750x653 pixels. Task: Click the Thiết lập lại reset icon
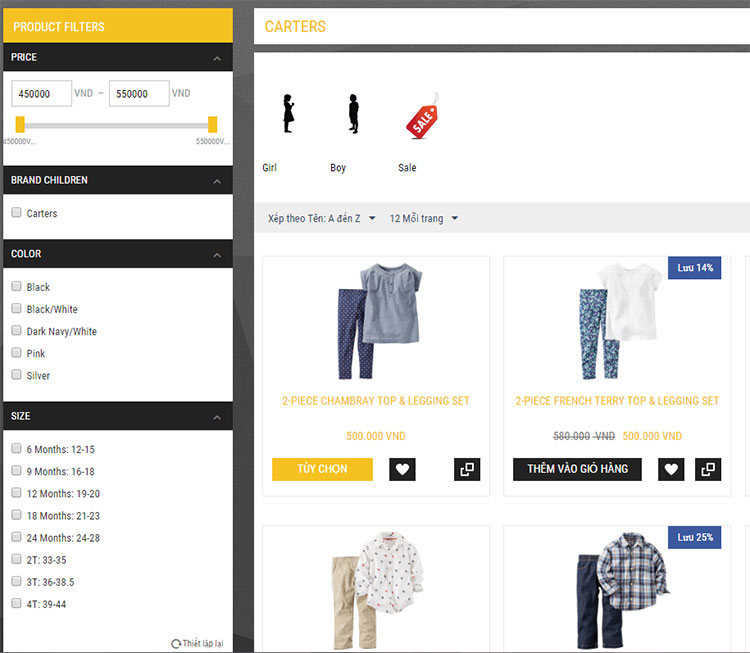176,644
